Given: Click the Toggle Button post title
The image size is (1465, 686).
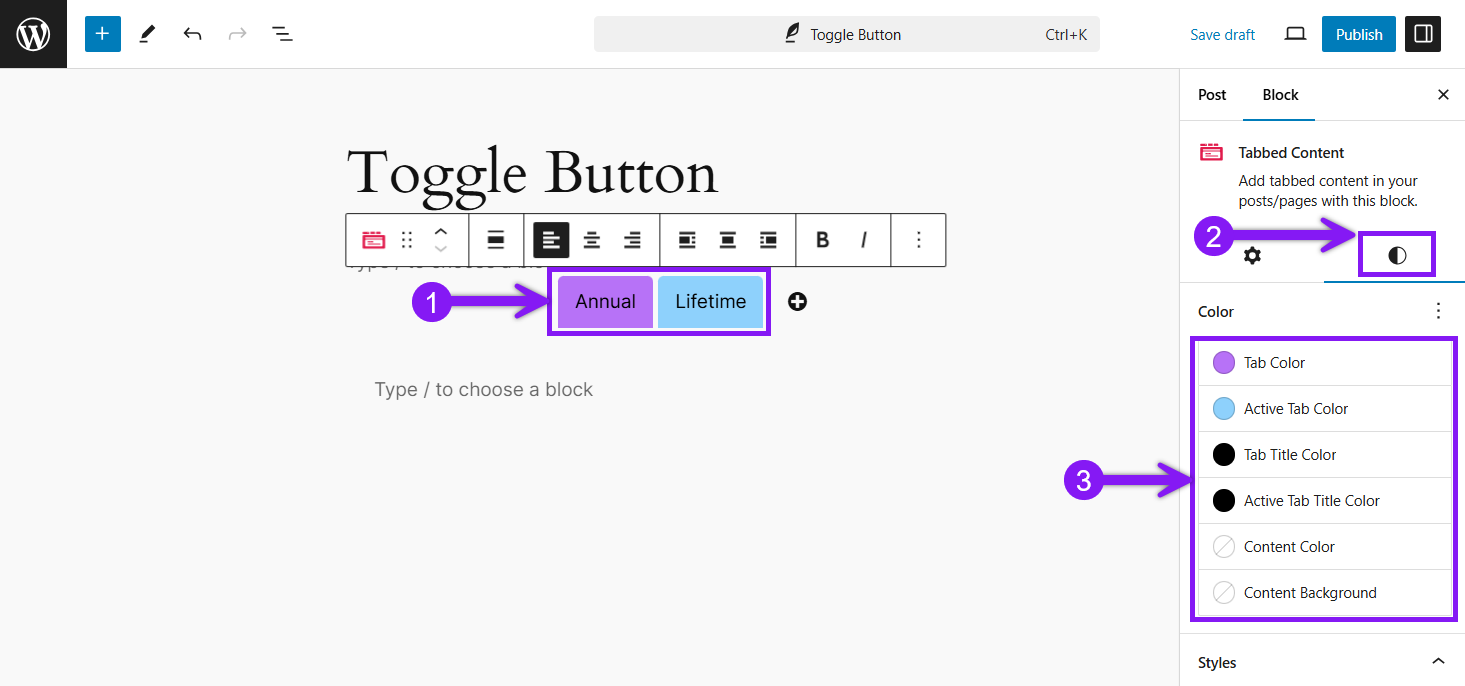Looking at the screenshot, I should [532, 172].
